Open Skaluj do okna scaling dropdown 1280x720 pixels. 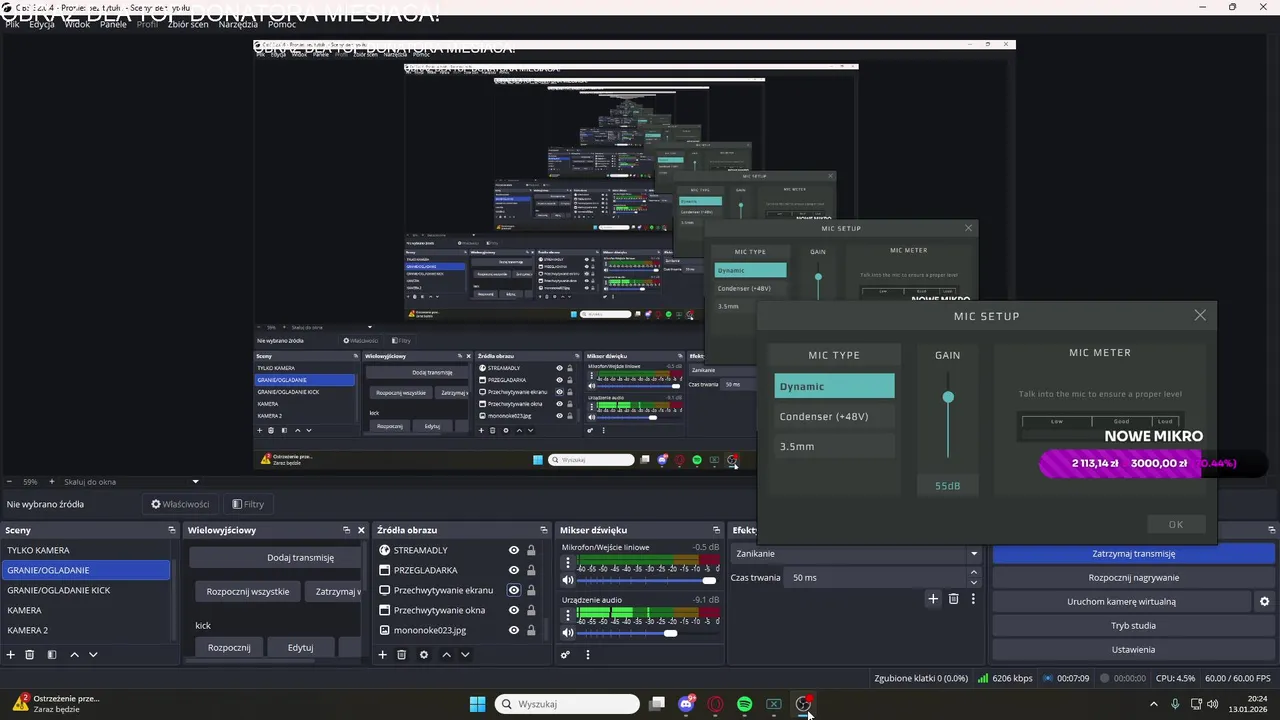pyautogui.click(x=131, y=481)
